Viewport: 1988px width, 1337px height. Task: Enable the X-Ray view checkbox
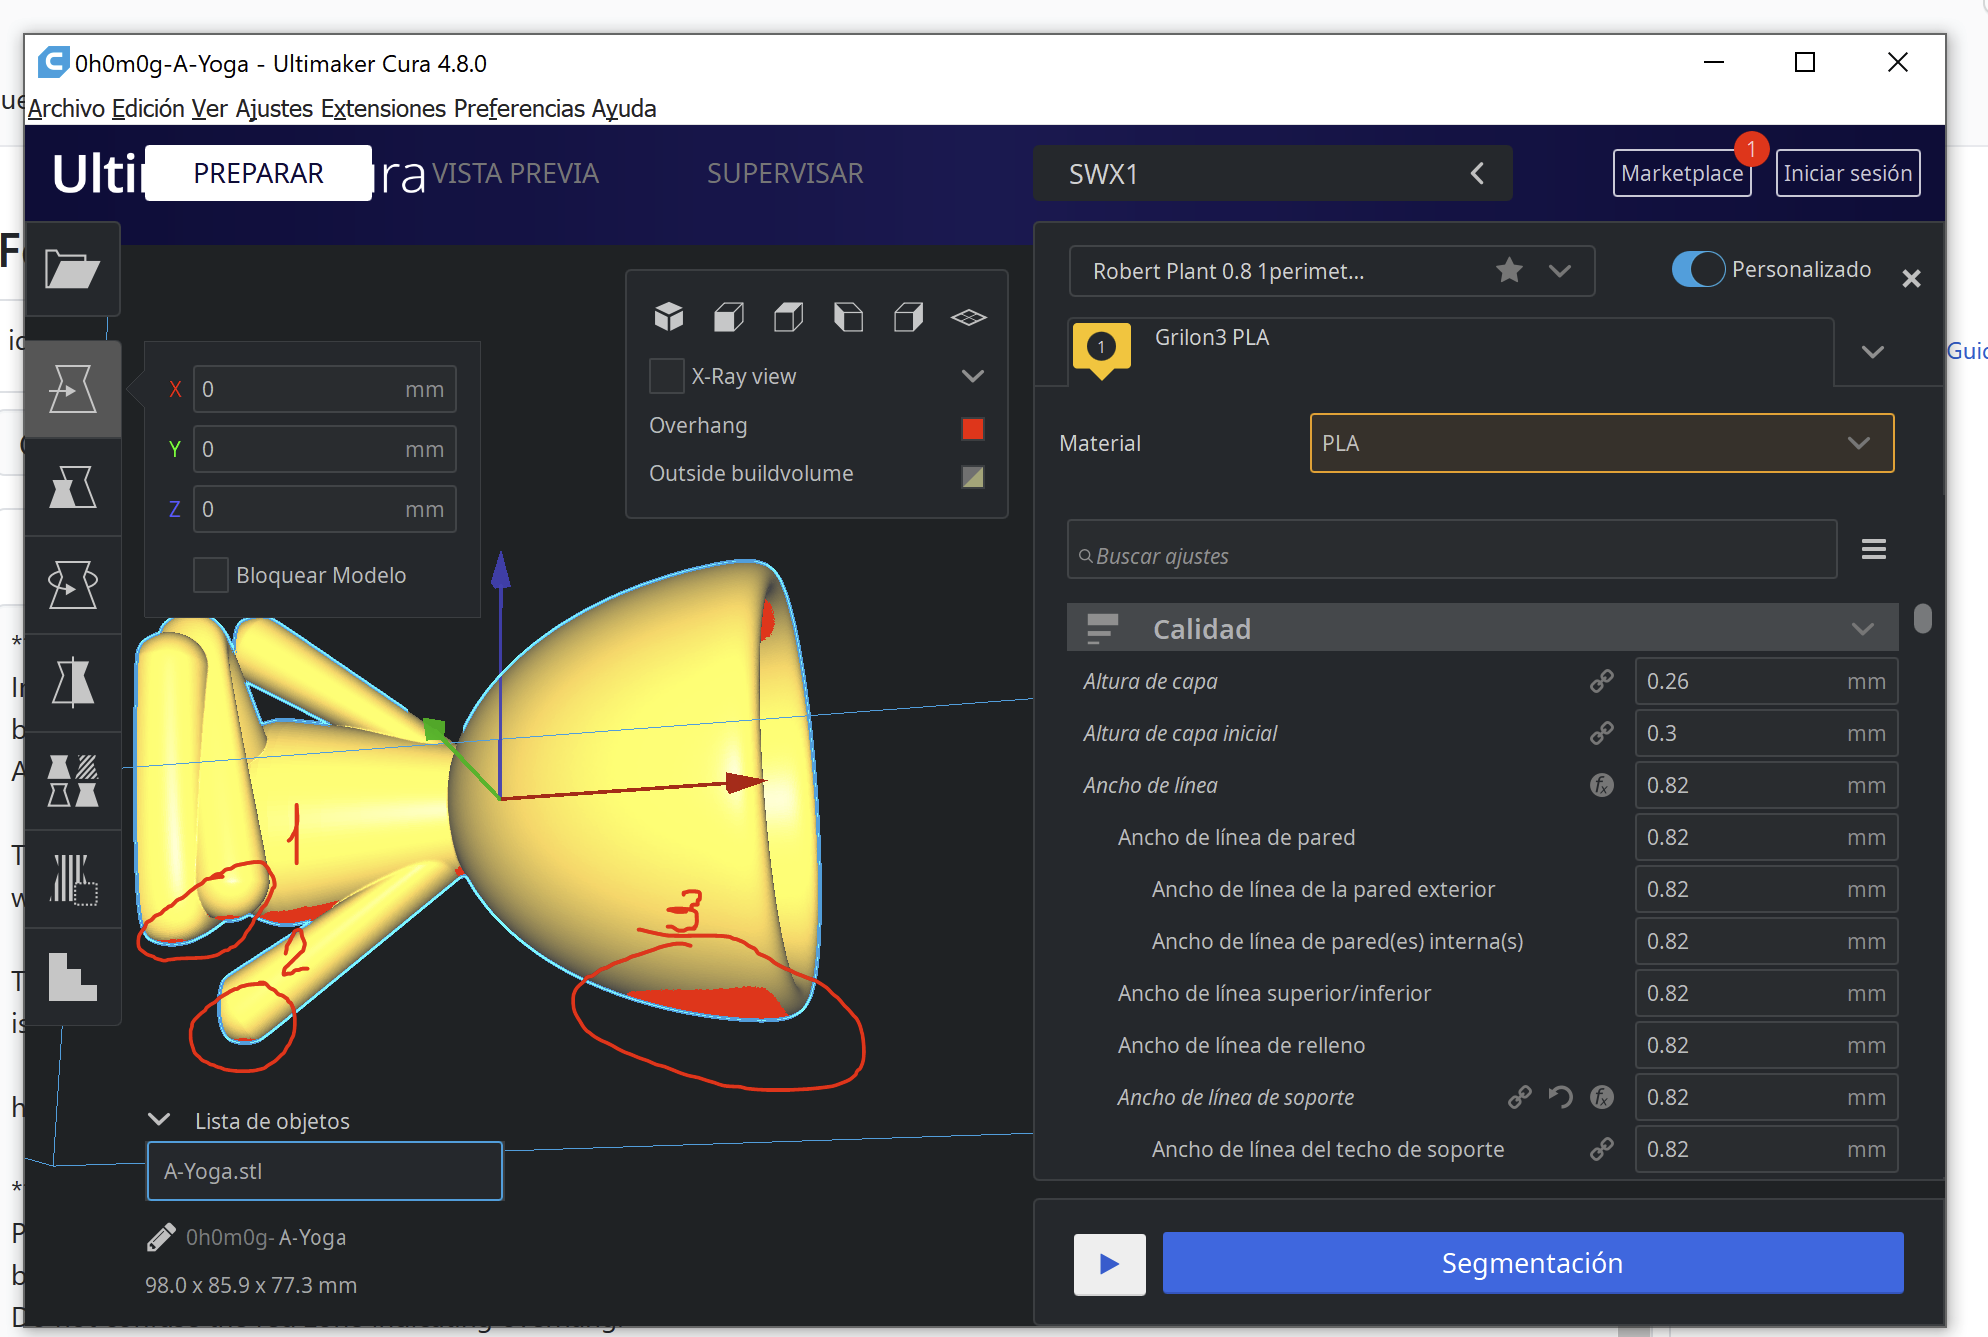(666, 376)
